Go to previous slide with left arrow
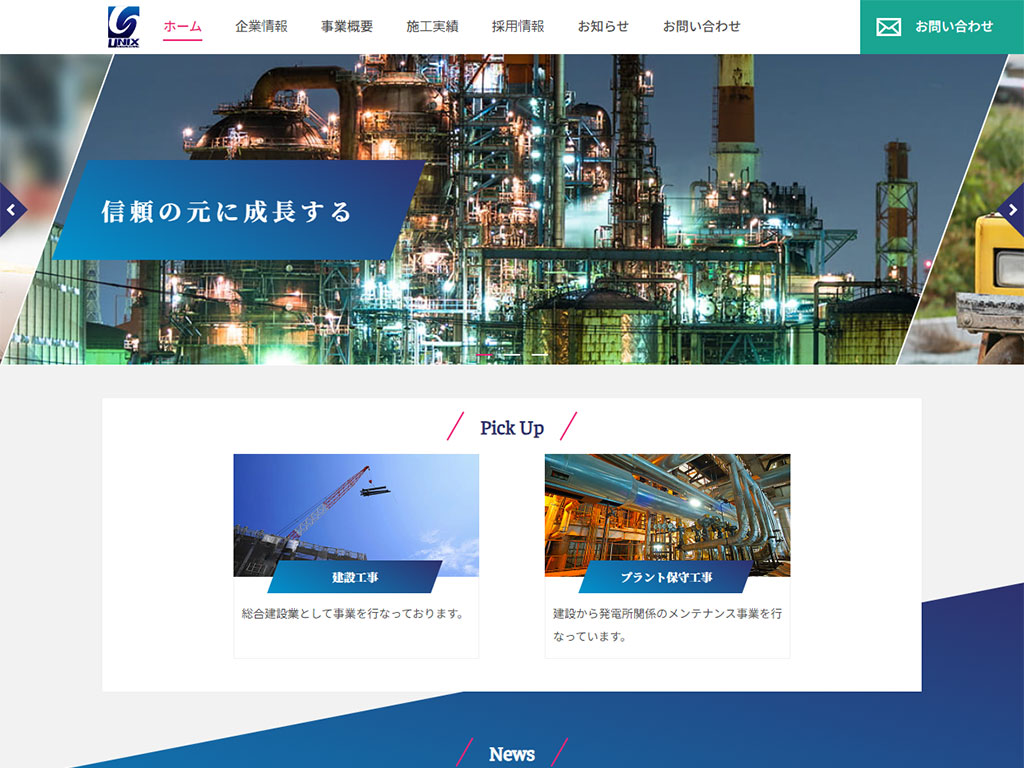The width and height of the screenshot is (1024, 768). click(x=11, y=210)
